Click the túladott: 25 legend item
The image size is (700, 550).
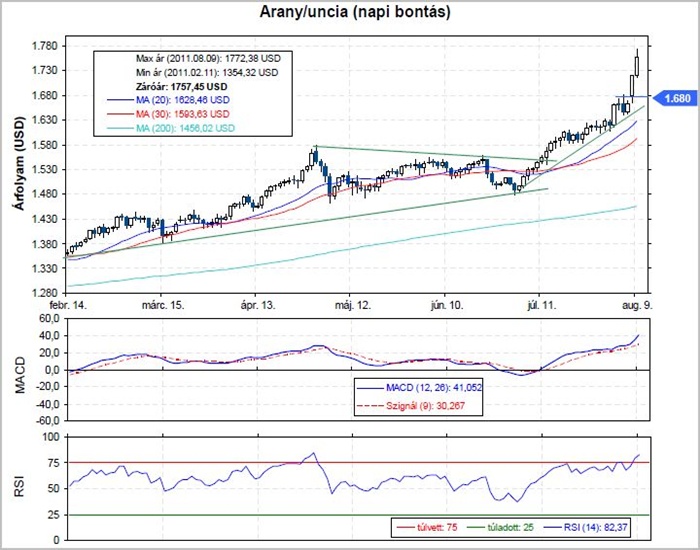498,524
